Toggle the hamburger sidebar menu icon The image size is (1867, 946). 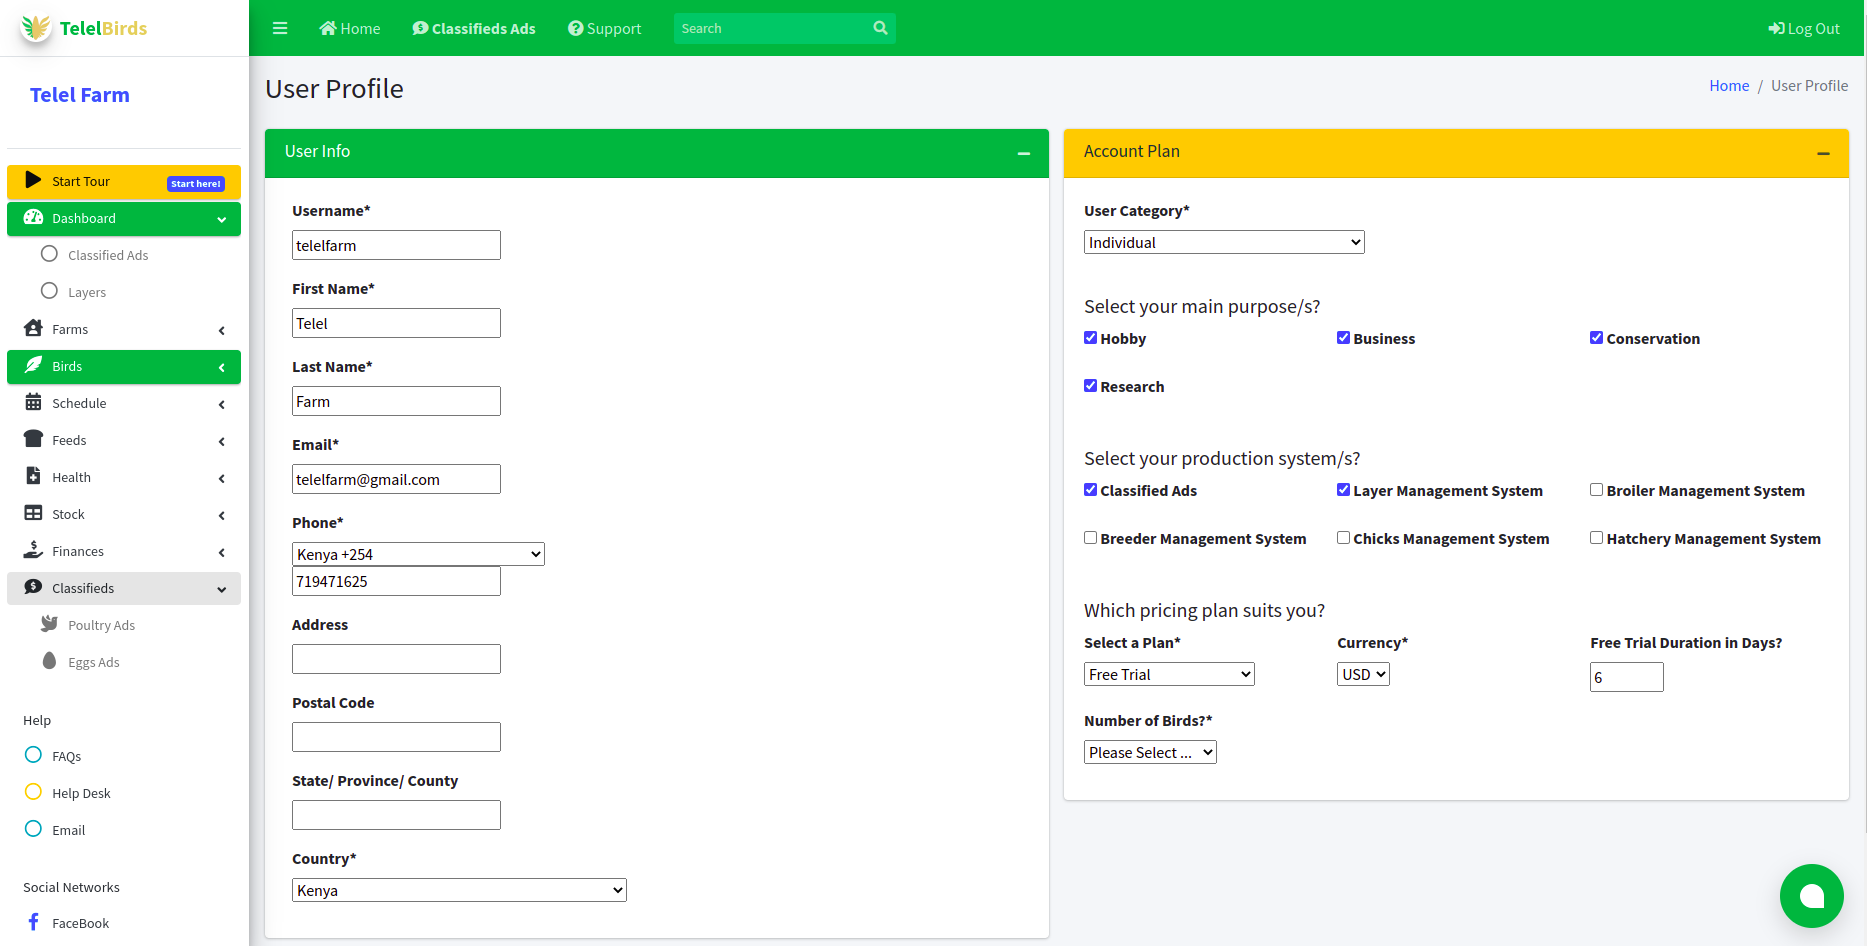pos(280,28)
